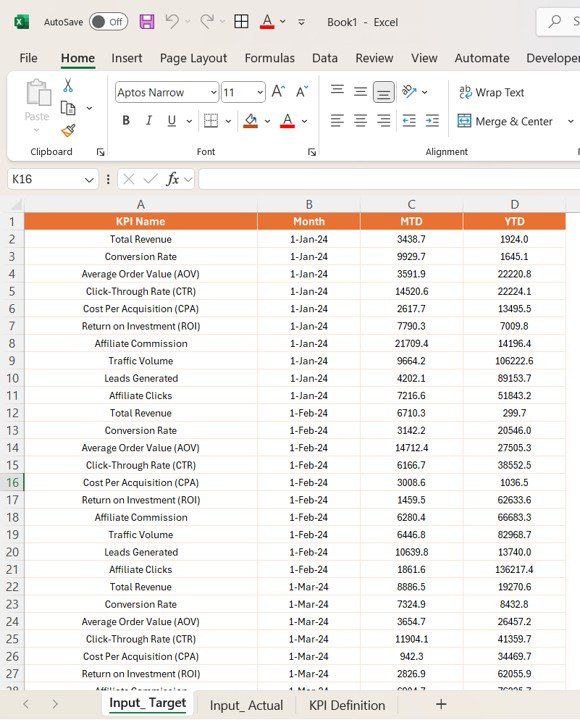Viewport: 580px width, 720px height.
Task: Open the Font settings dialog launcher
Action: 312,152
